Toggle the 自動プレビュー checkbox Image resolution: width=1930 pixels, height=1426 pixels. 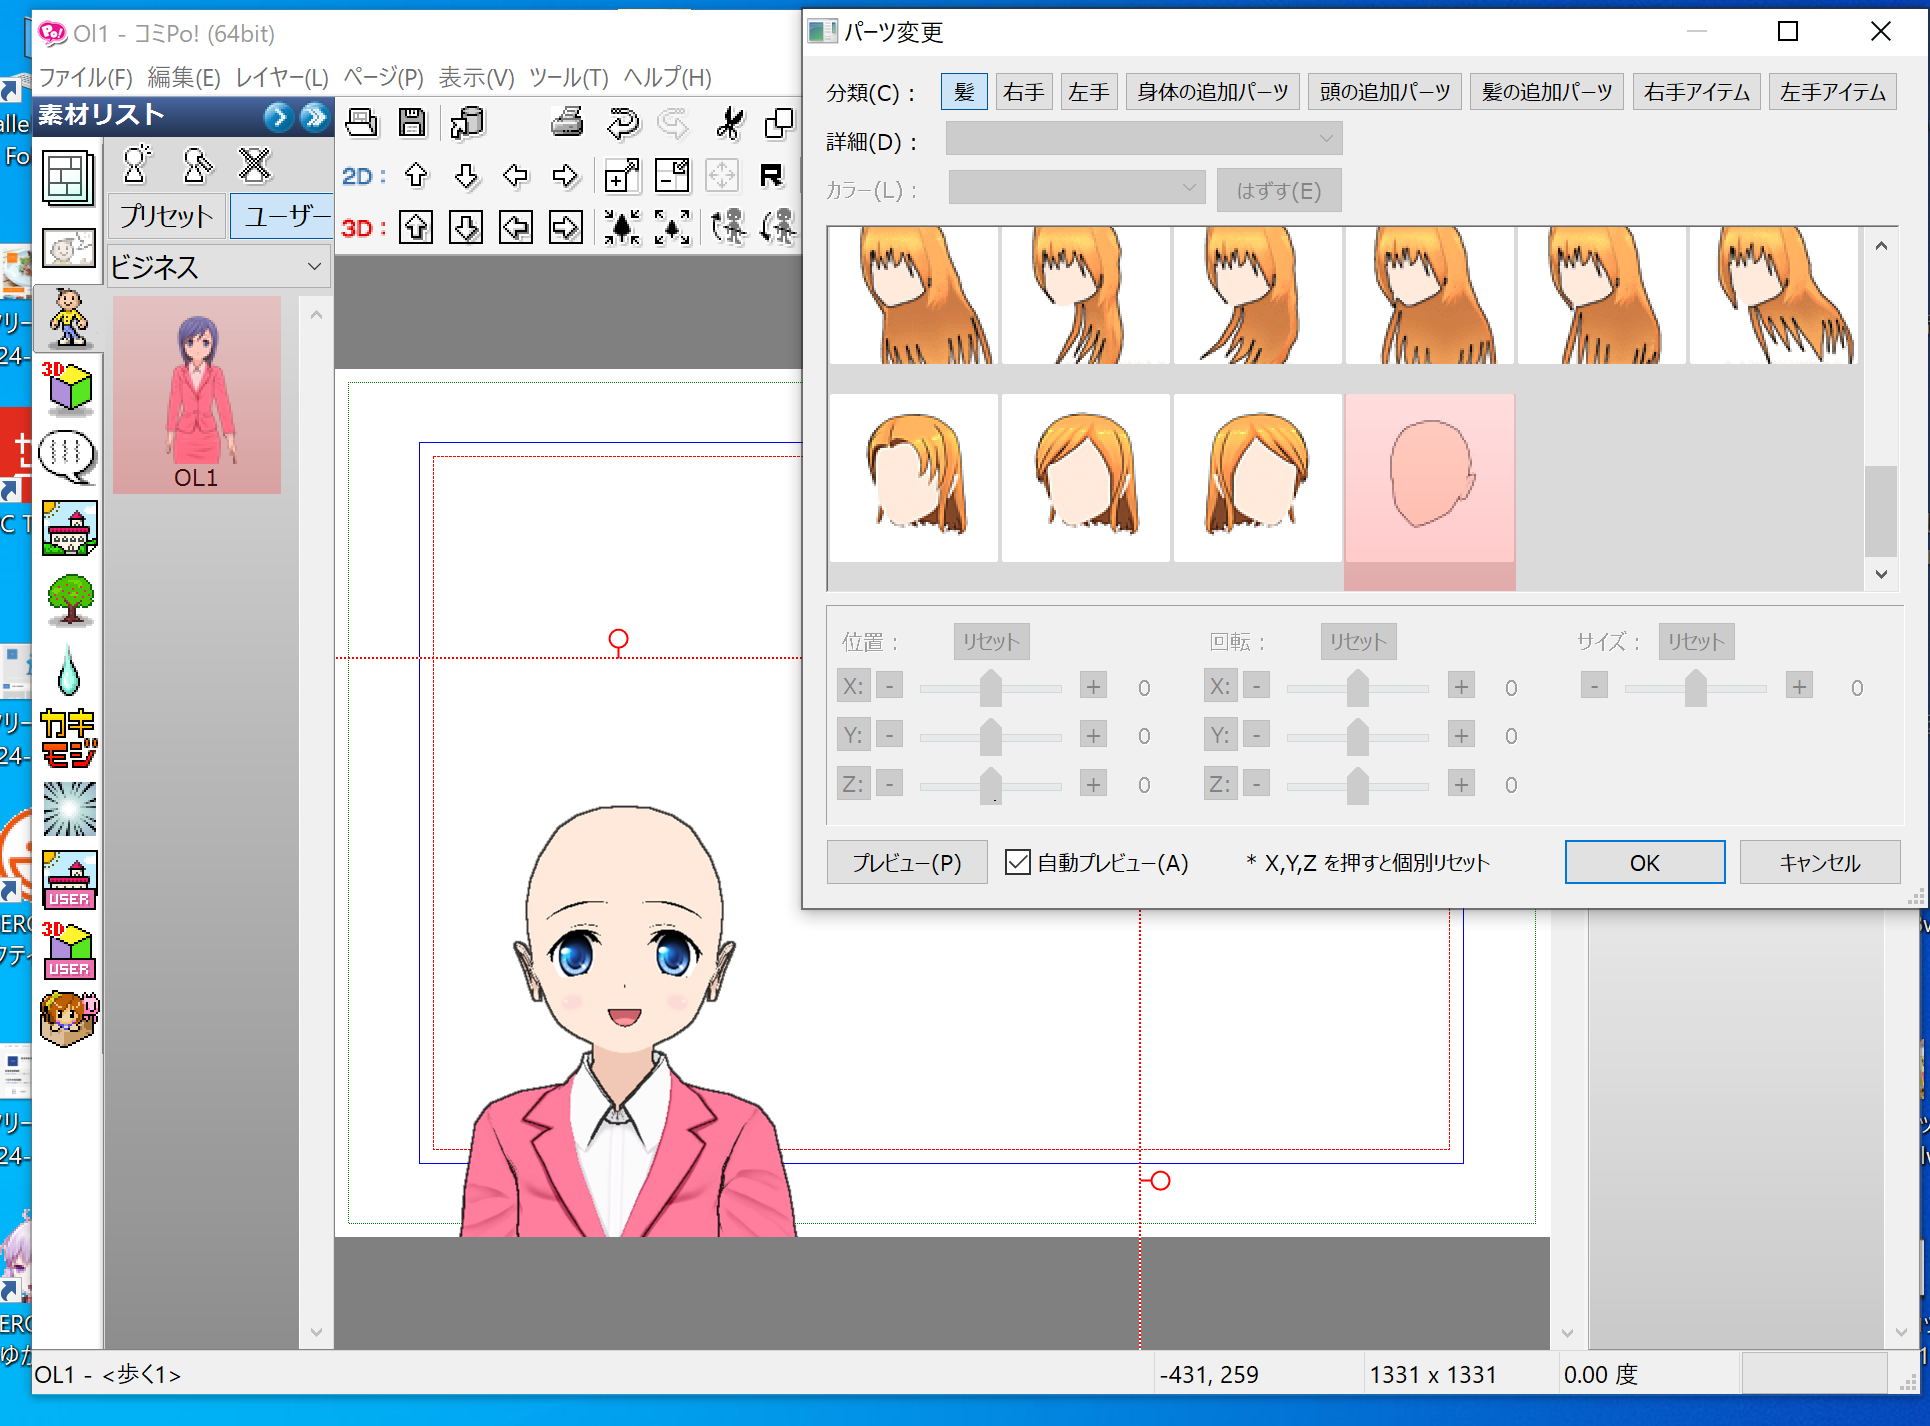click(x=1017, y=862)
